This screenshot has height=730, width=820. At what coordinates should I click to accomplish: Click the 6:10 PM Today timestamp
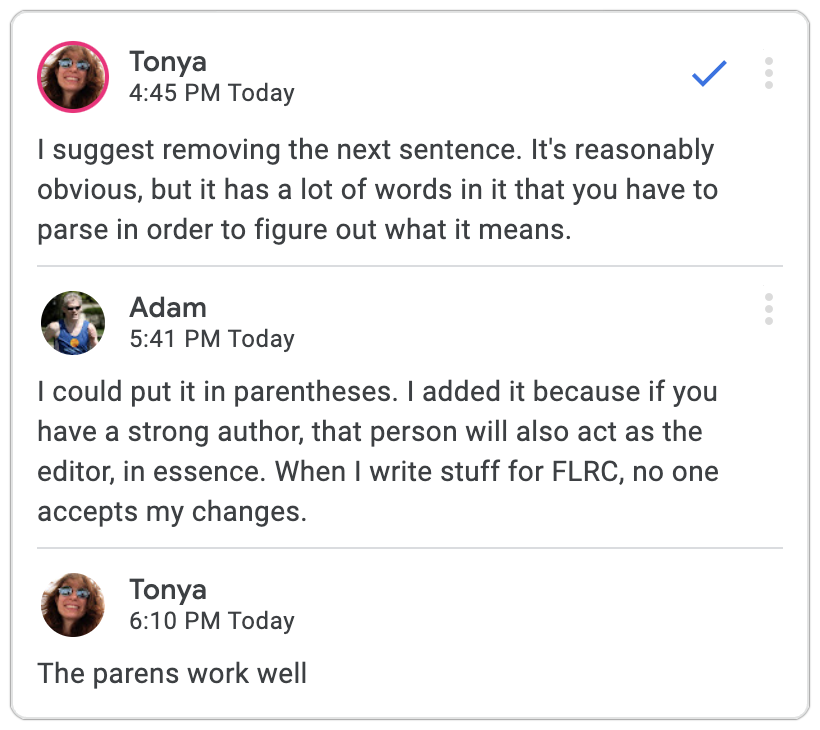(212, 621)
